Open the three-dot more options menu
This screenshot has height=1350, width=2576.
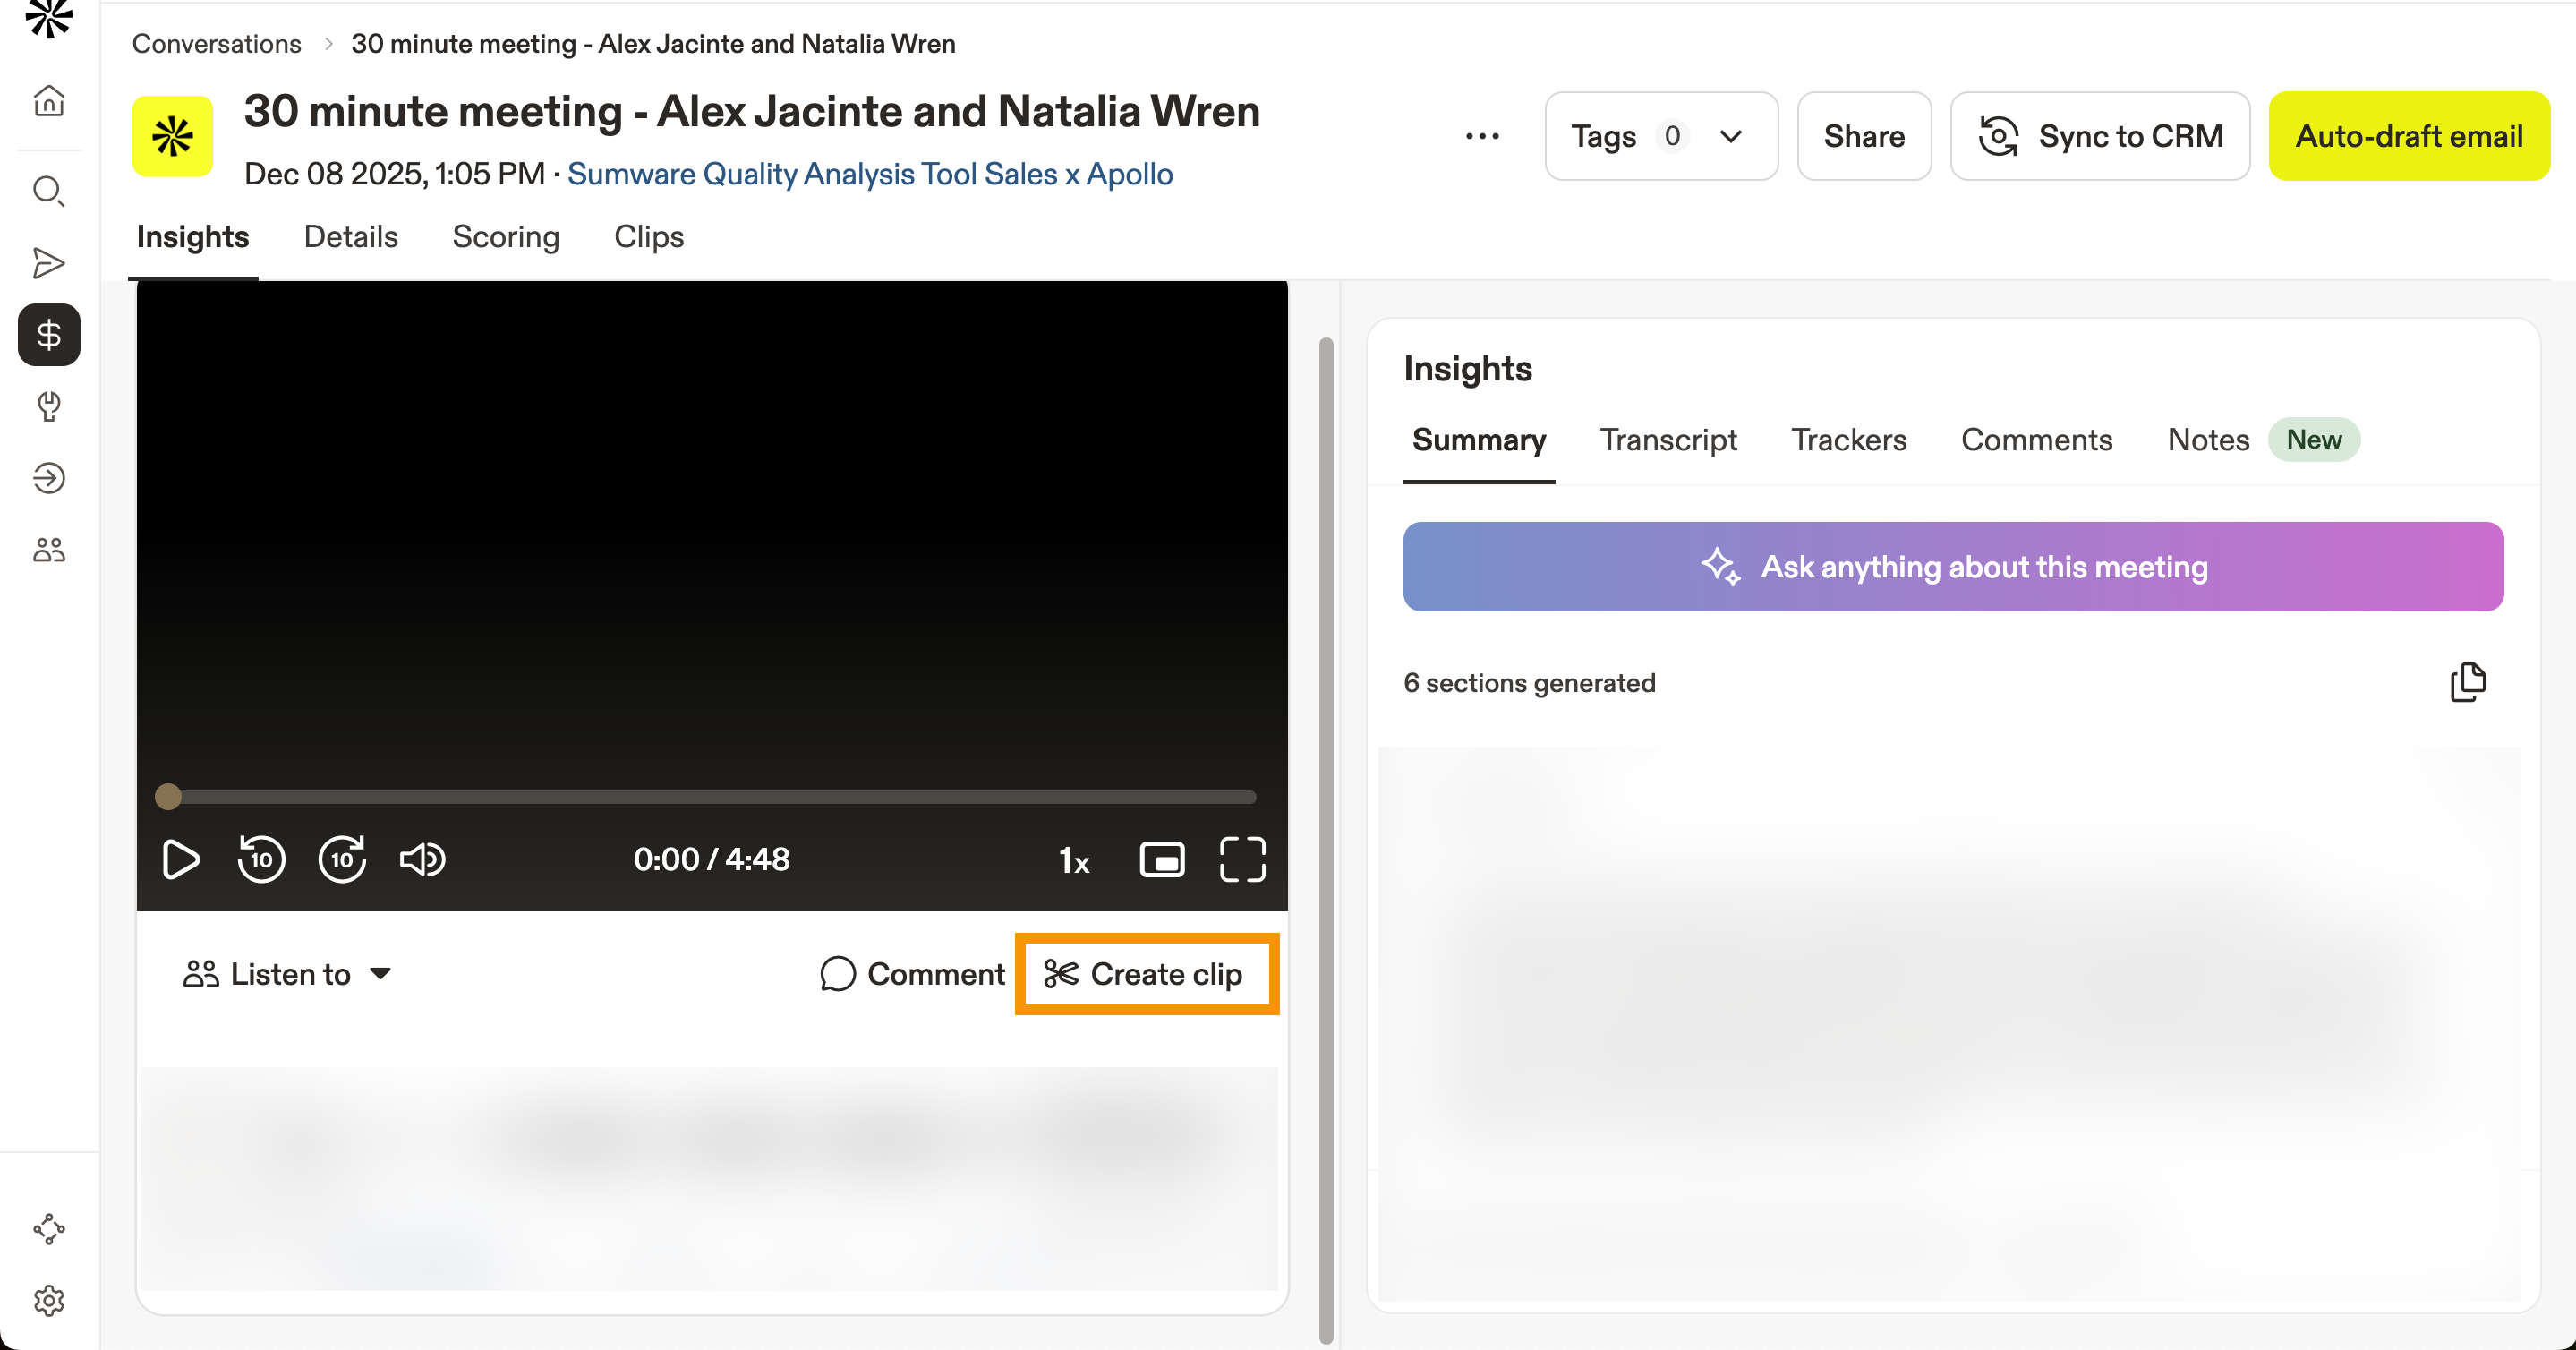1482,136
